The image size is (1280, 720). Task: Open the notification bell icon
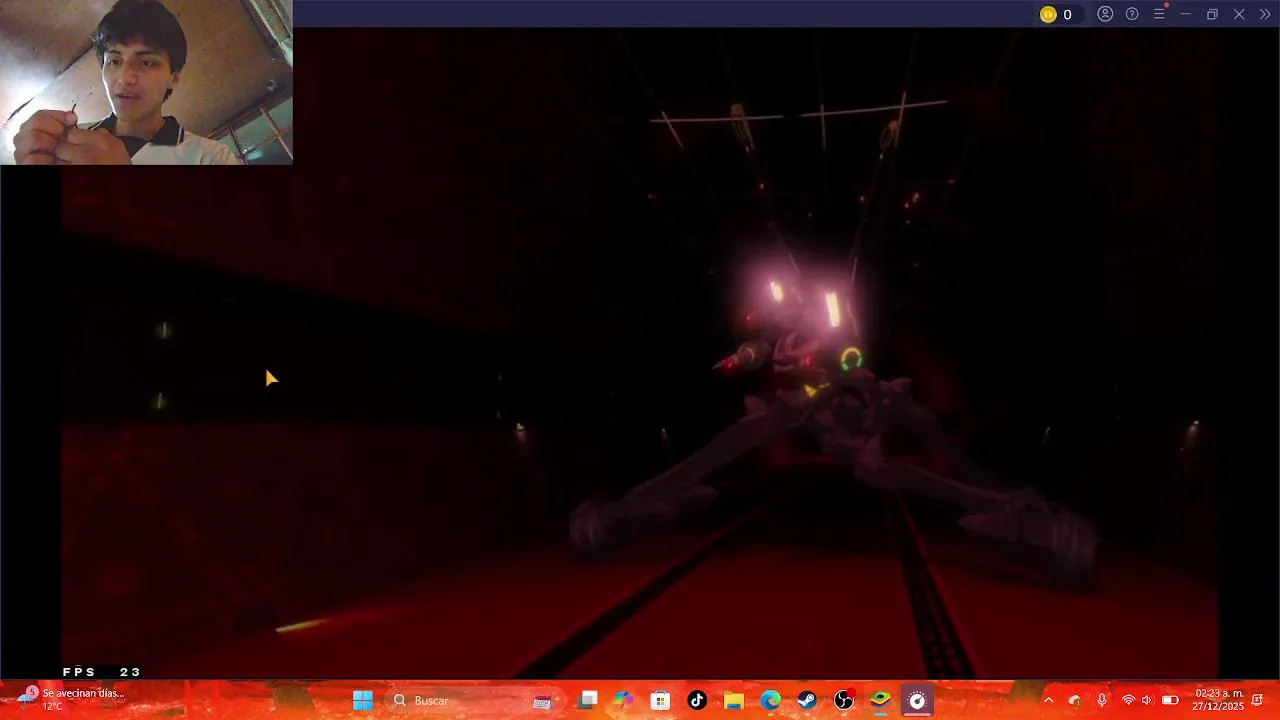tap(1257, 700)
